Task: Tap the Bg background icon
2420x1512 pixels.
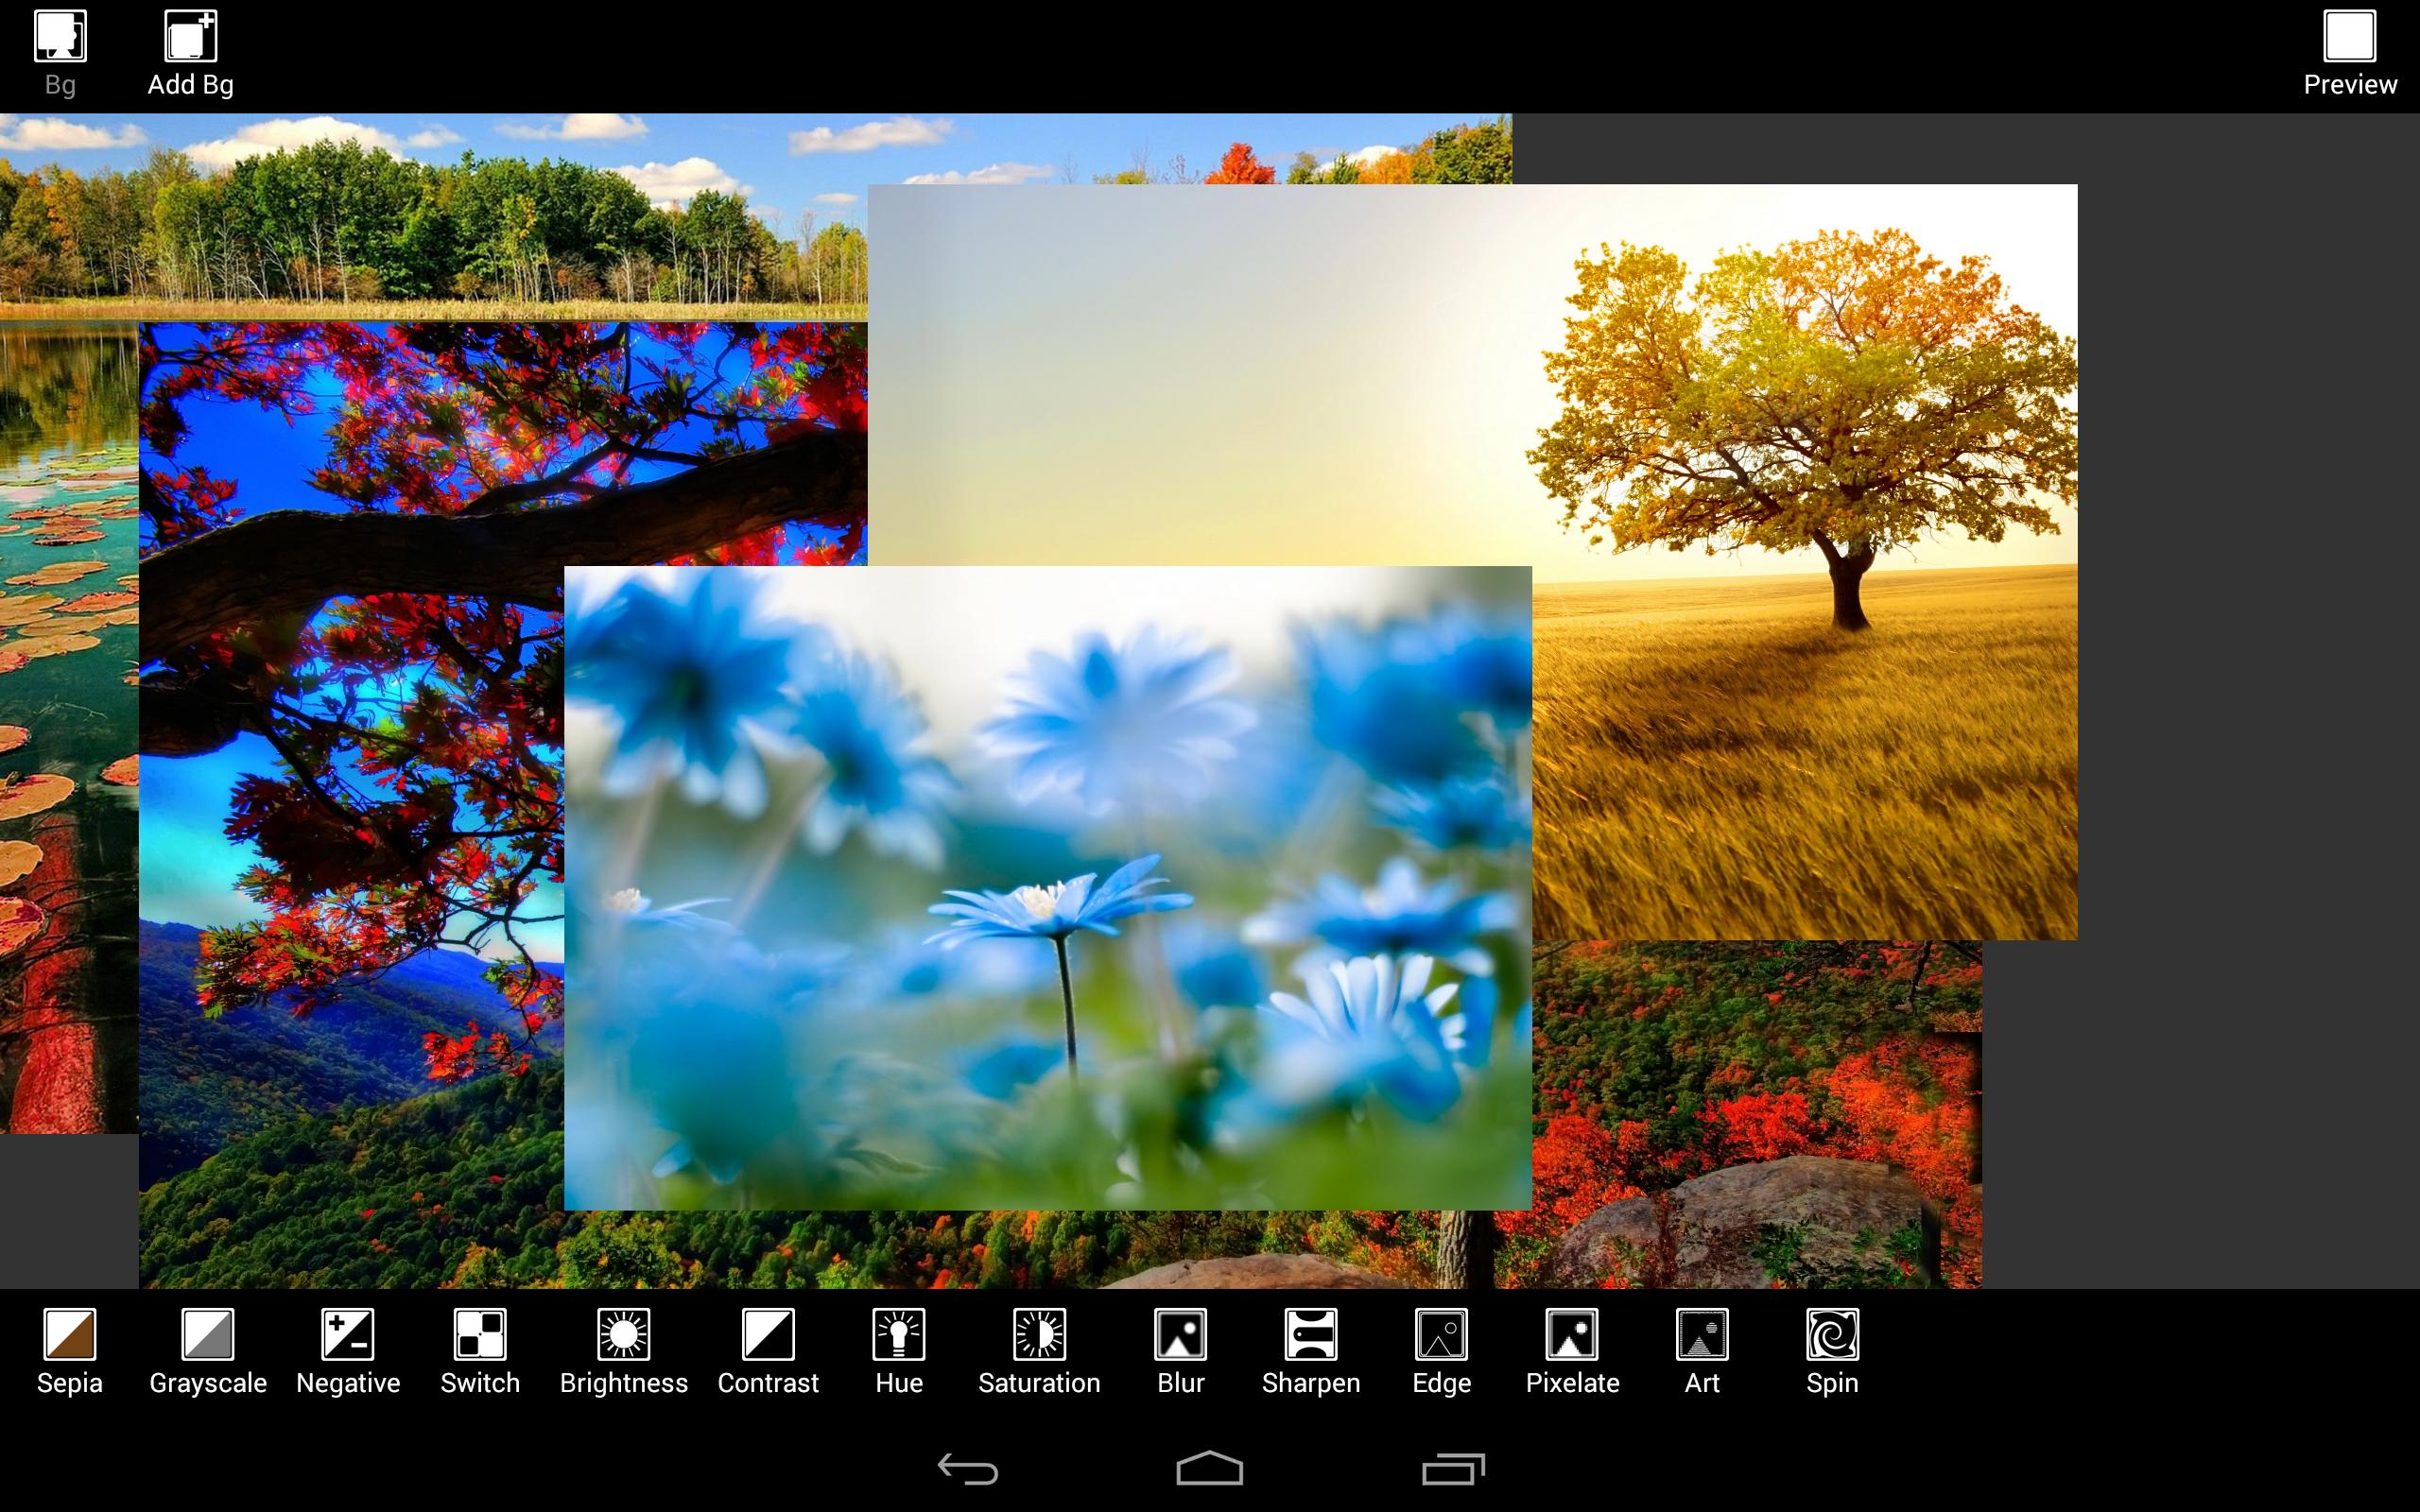Action: tap(60, 54)
